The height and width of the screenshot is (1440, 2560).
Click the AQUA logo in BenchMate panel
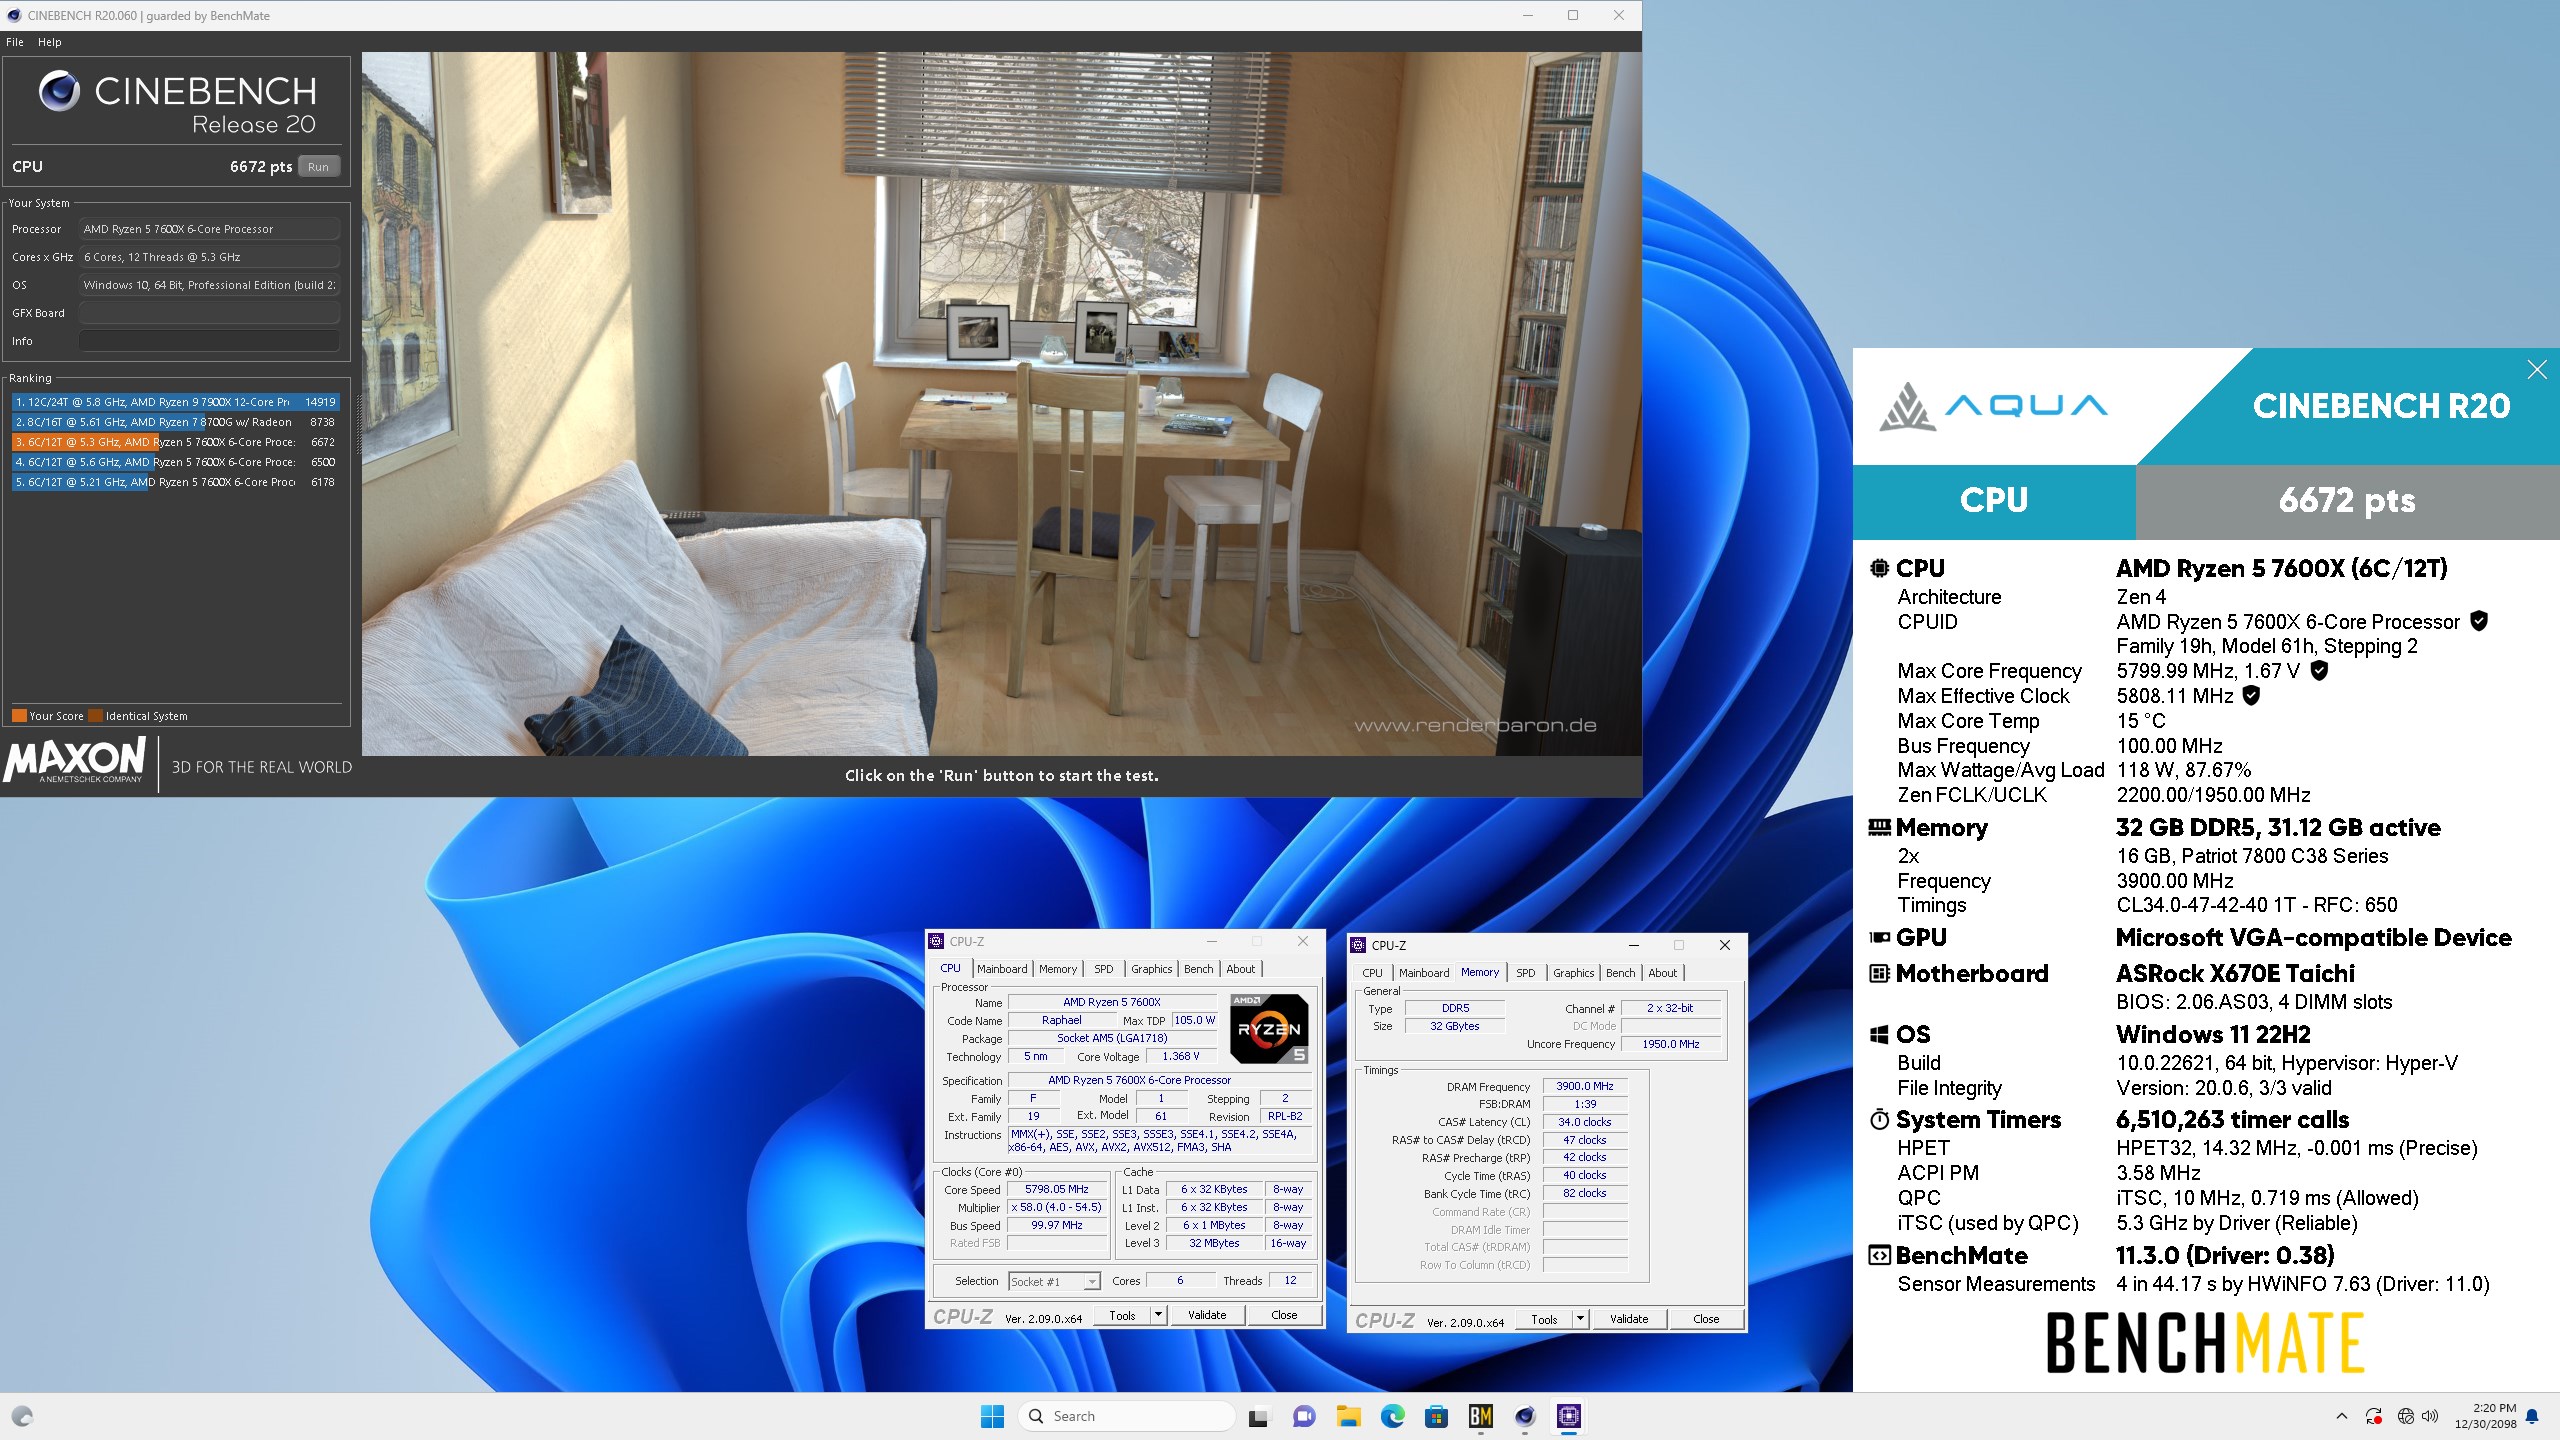point(1993,407)
